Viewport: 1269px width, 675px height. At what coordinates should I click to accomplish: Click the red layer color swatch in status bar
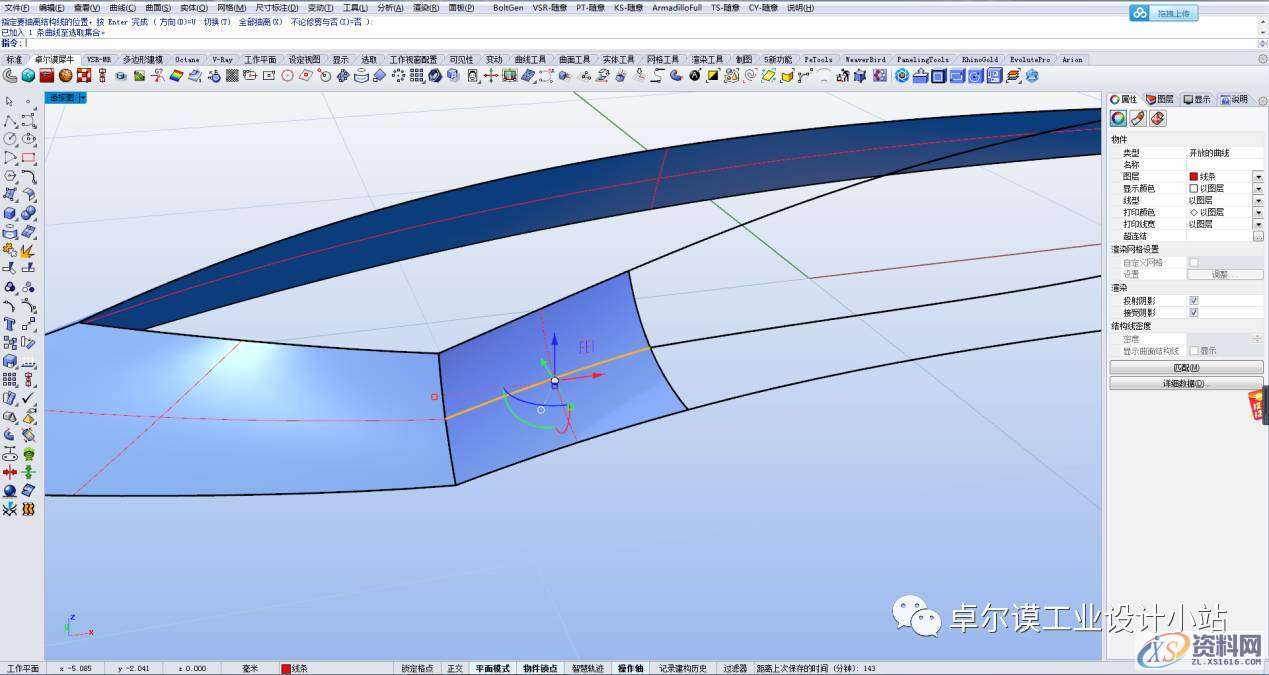pyautogui.click(x=286, y=668)
